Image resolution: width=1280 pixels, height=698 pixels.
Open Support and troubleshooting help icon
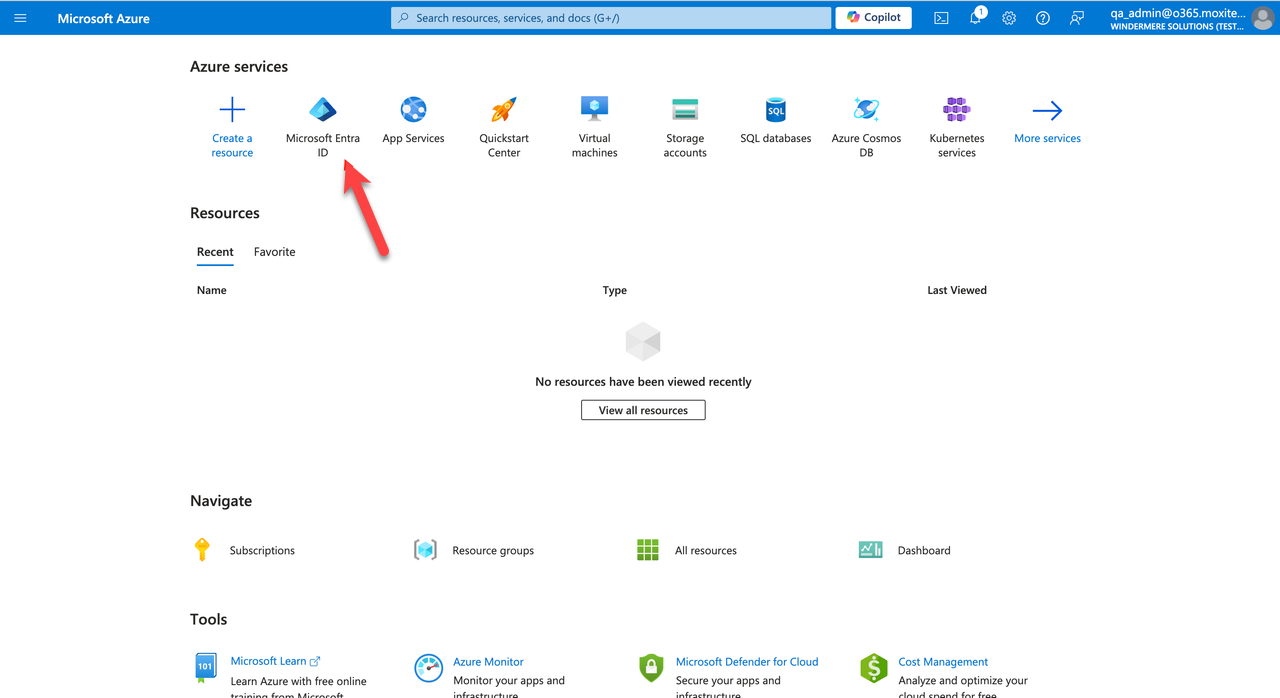1043,18
